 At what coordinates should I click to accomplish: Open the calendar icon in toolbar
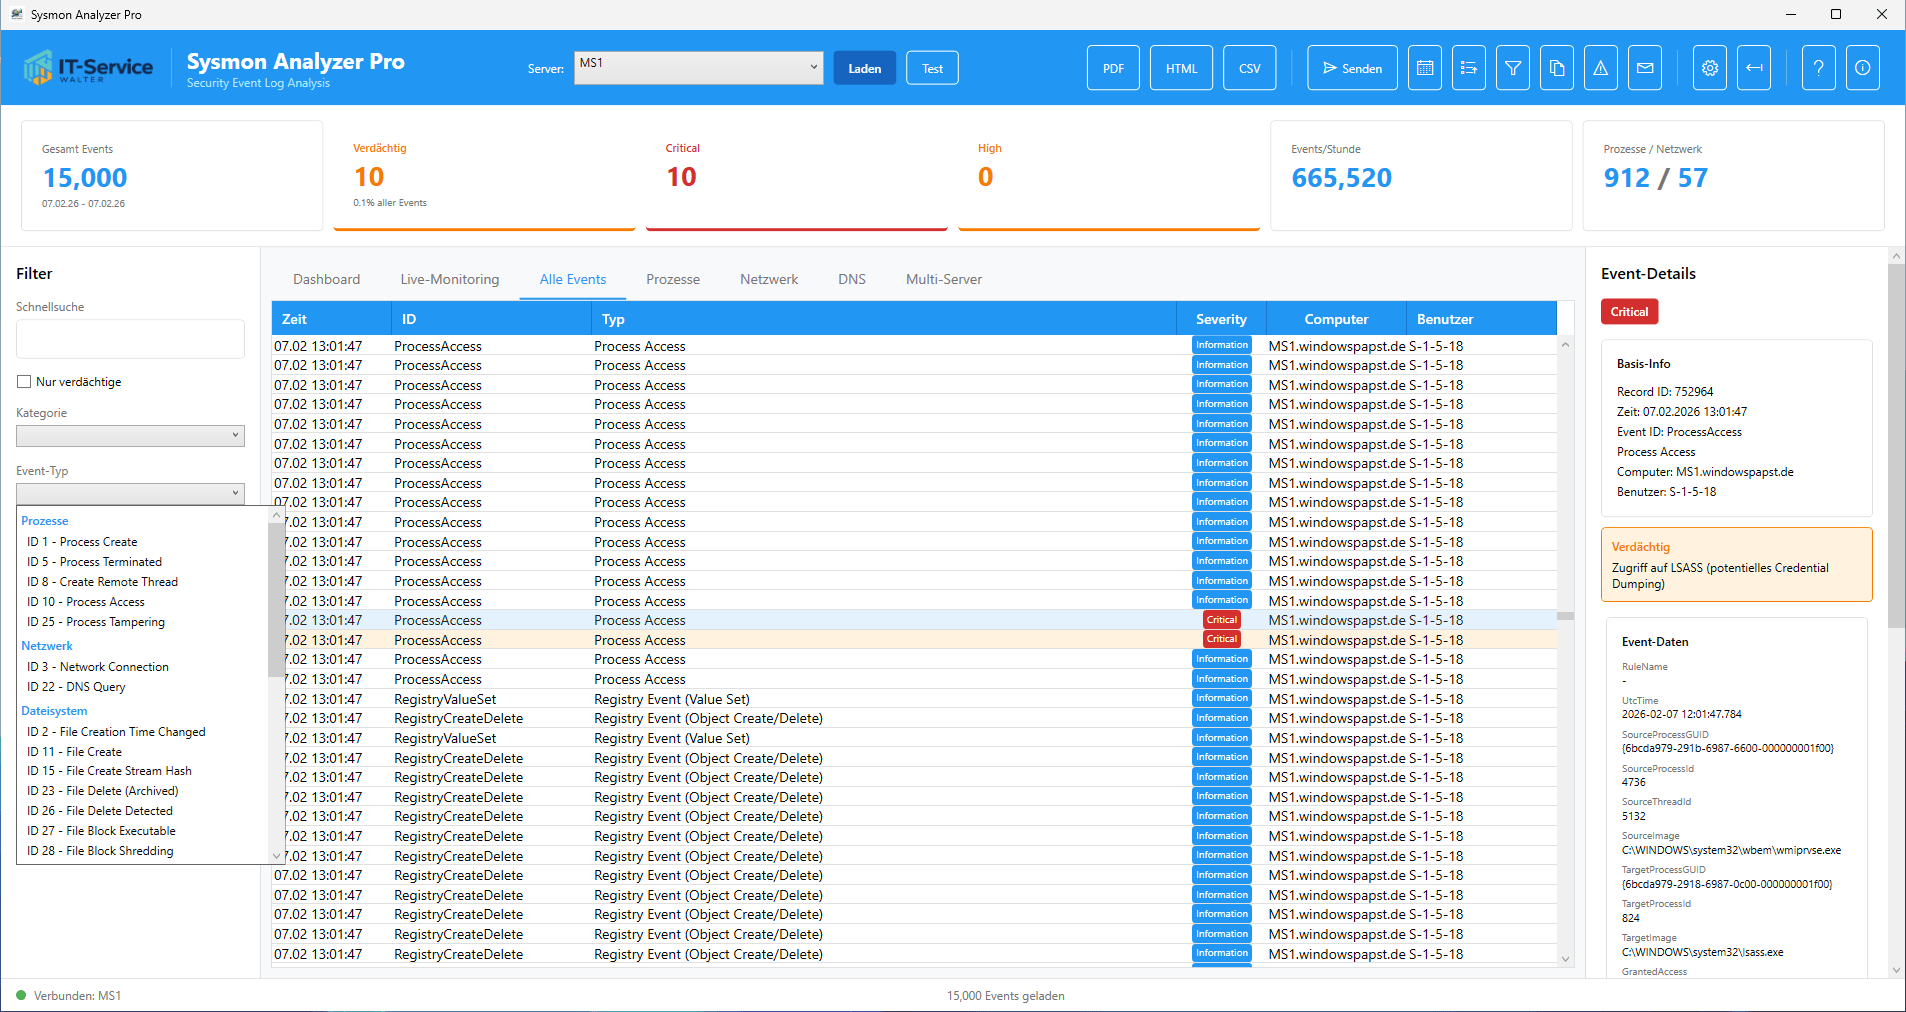[x=1425, y=68]
